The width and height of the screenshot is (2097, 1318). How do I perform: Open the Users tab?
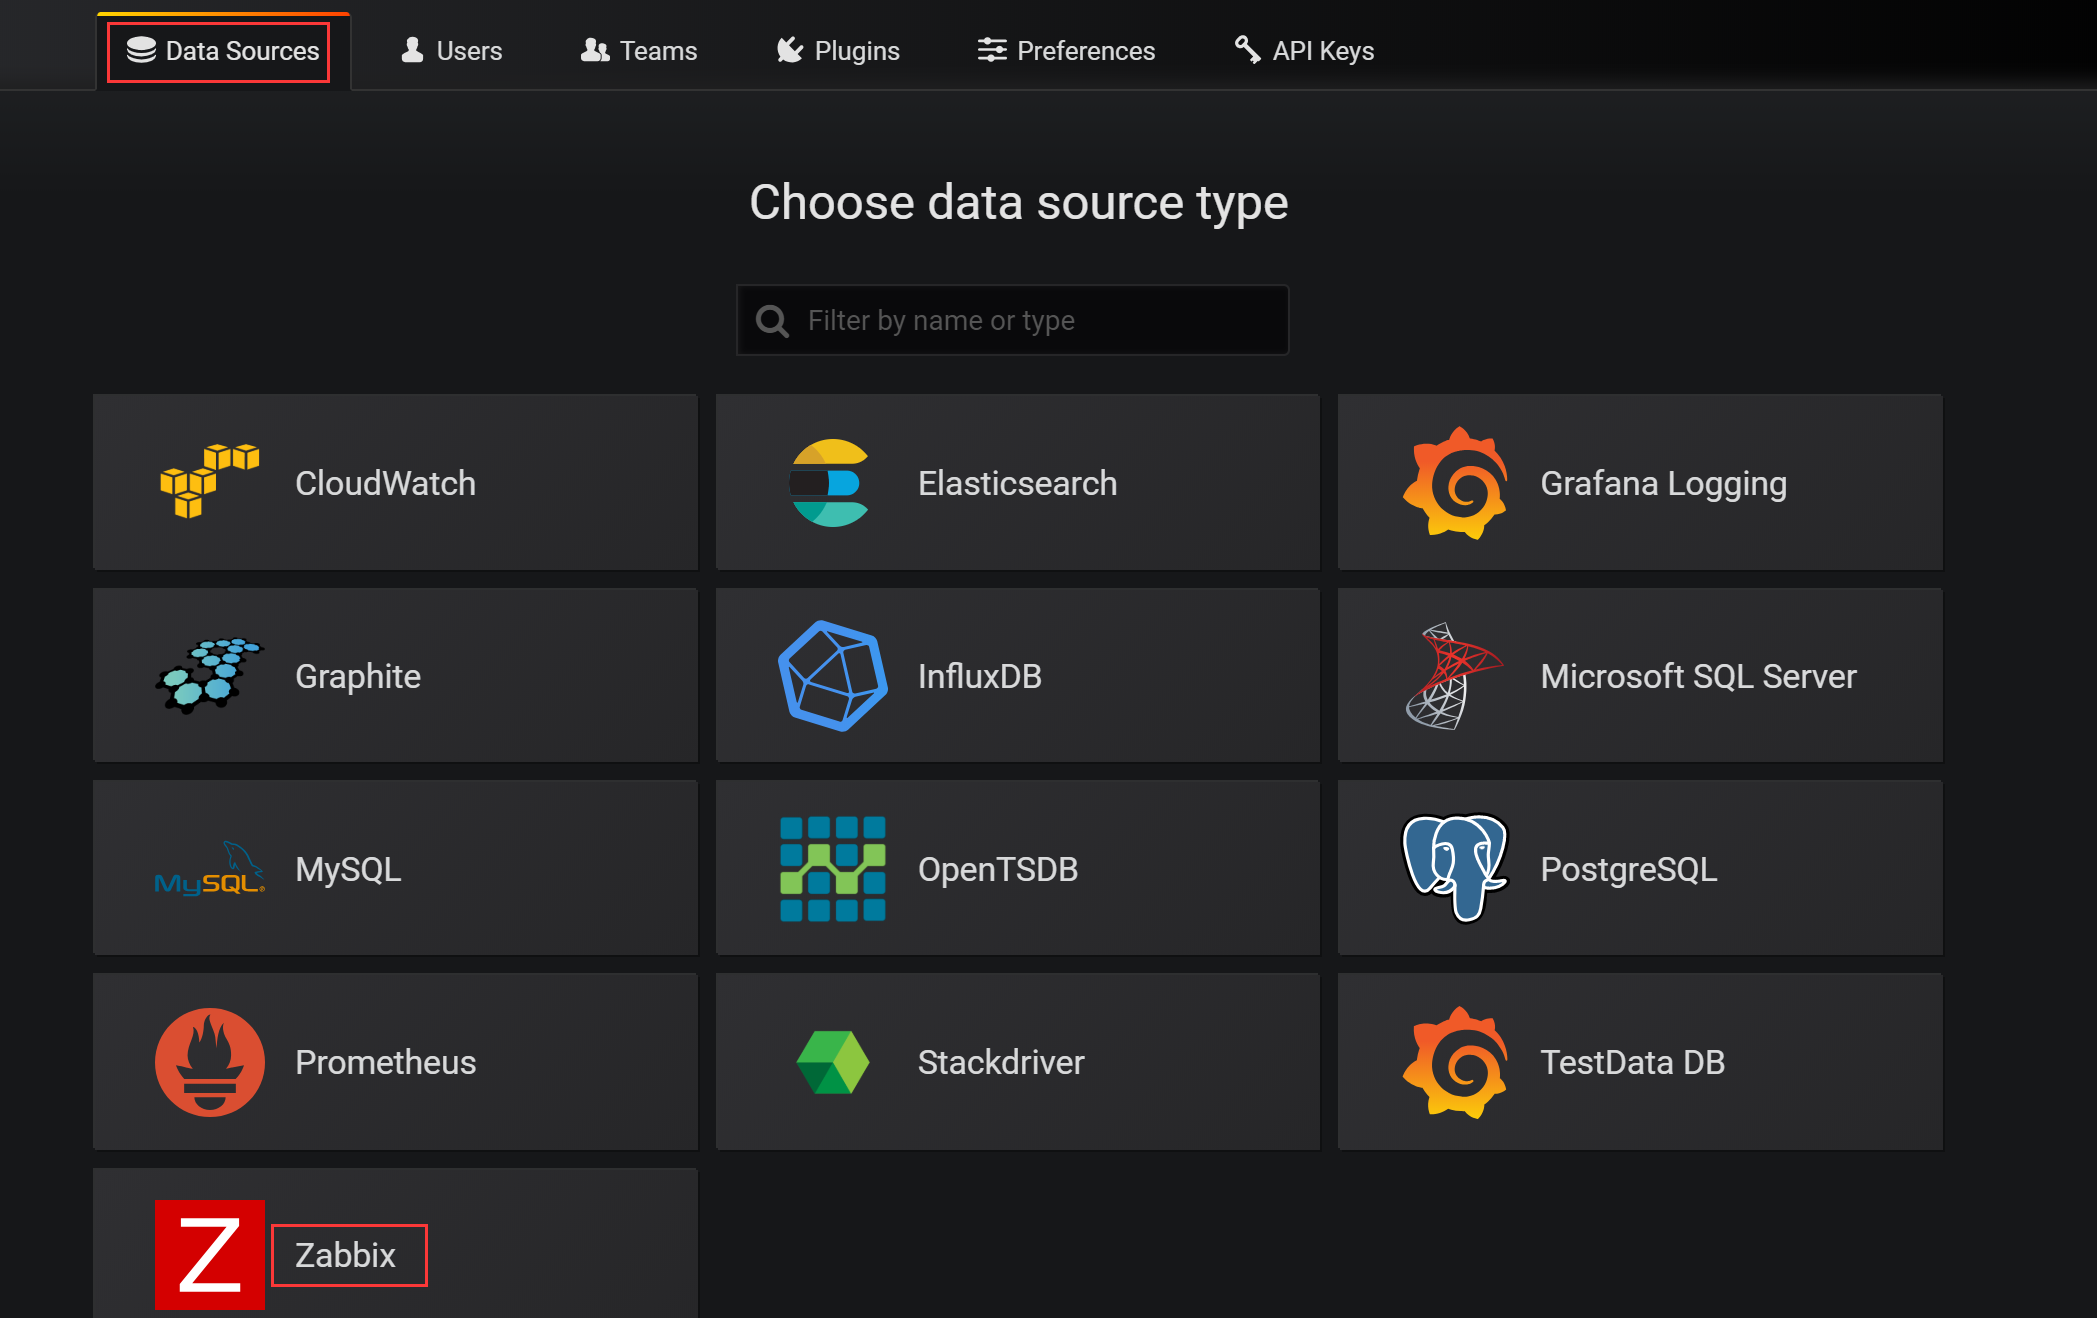coord(452,51)
